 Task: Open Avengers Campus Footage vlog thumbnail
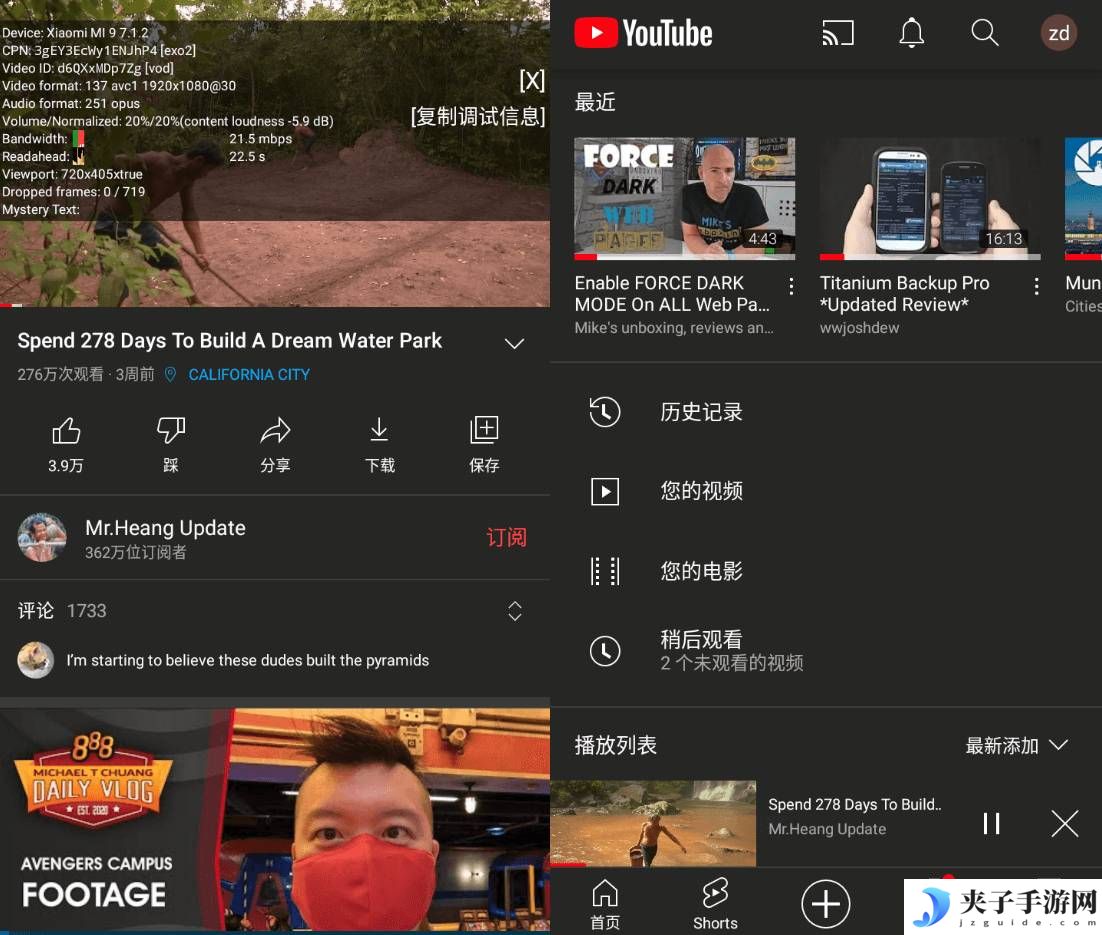(275, 819)
